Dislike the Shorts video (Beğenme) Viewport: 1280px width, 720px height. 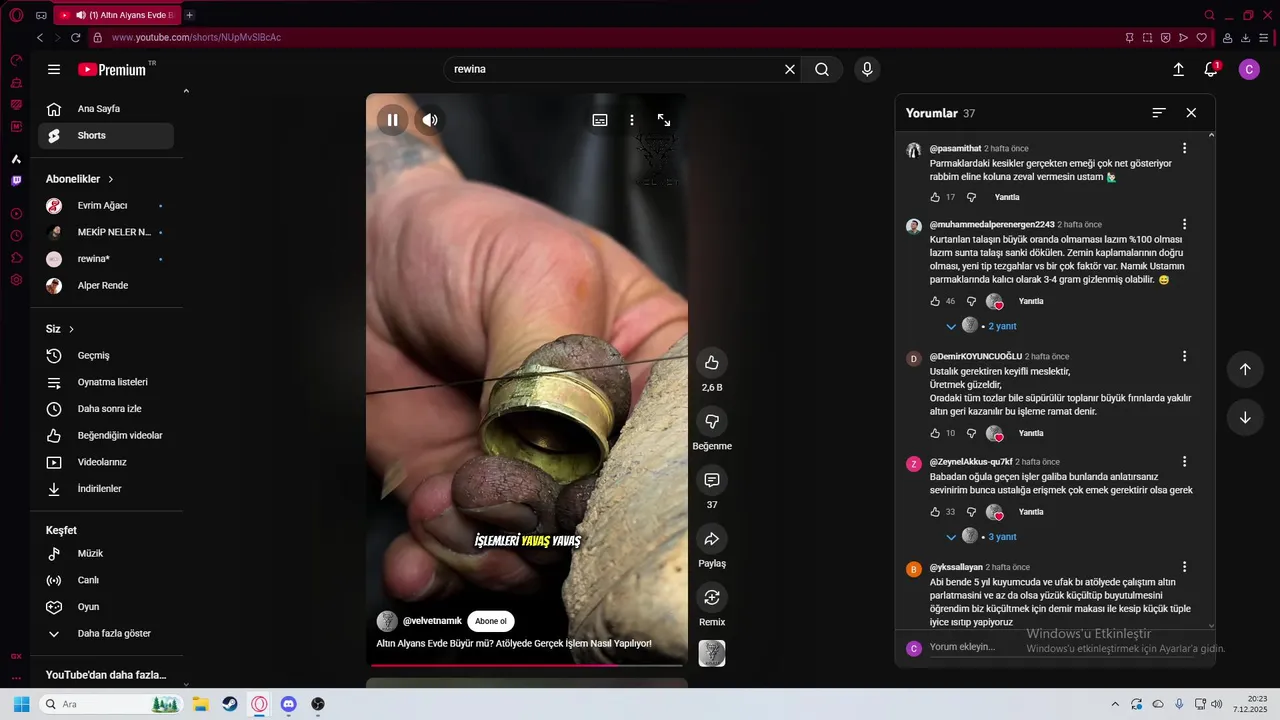pyautogui.click(x=712, y=421)
